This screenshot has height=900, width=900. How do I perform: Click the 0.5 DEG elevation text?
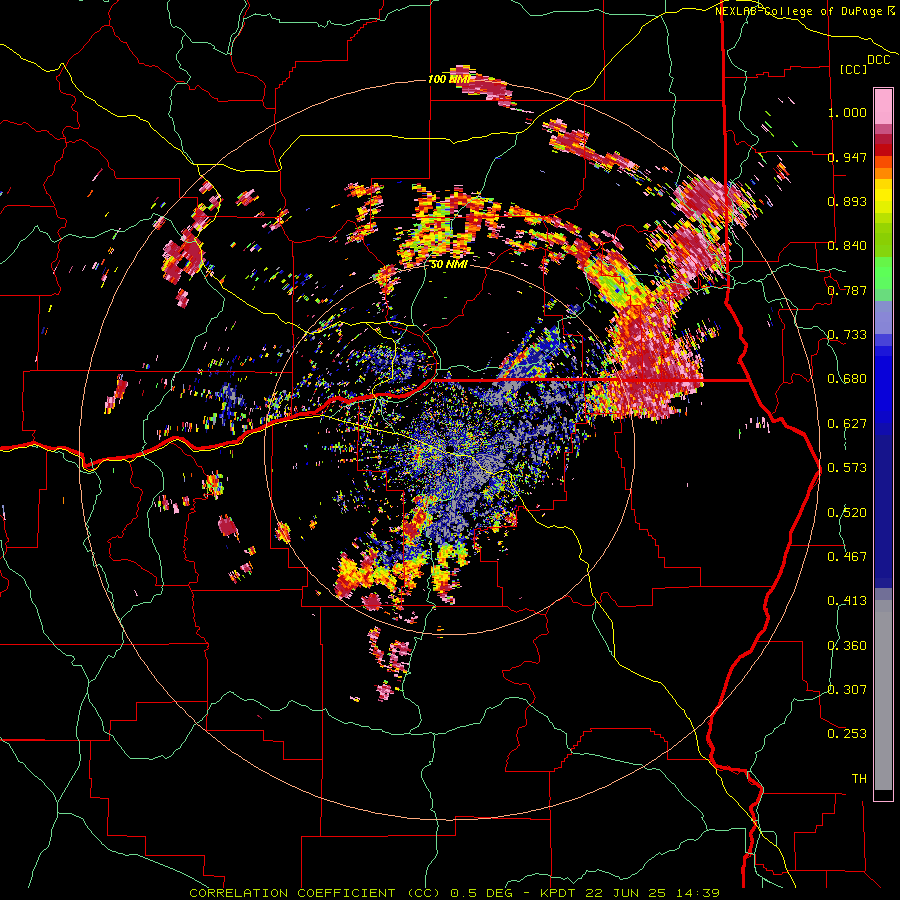coord(481,893)
